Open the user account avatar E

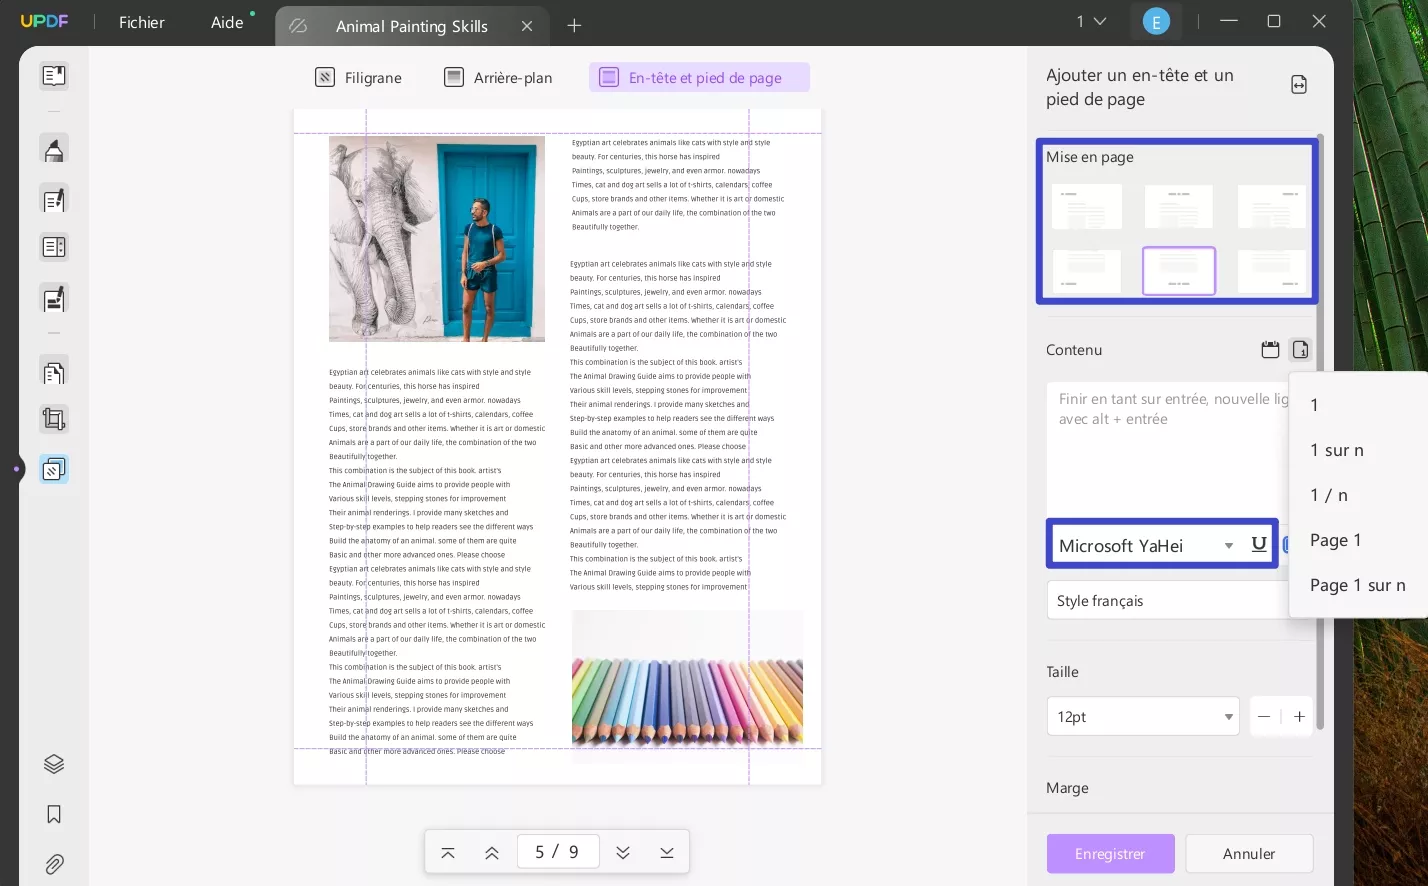pyautogui.click(x=1156, y=22)
